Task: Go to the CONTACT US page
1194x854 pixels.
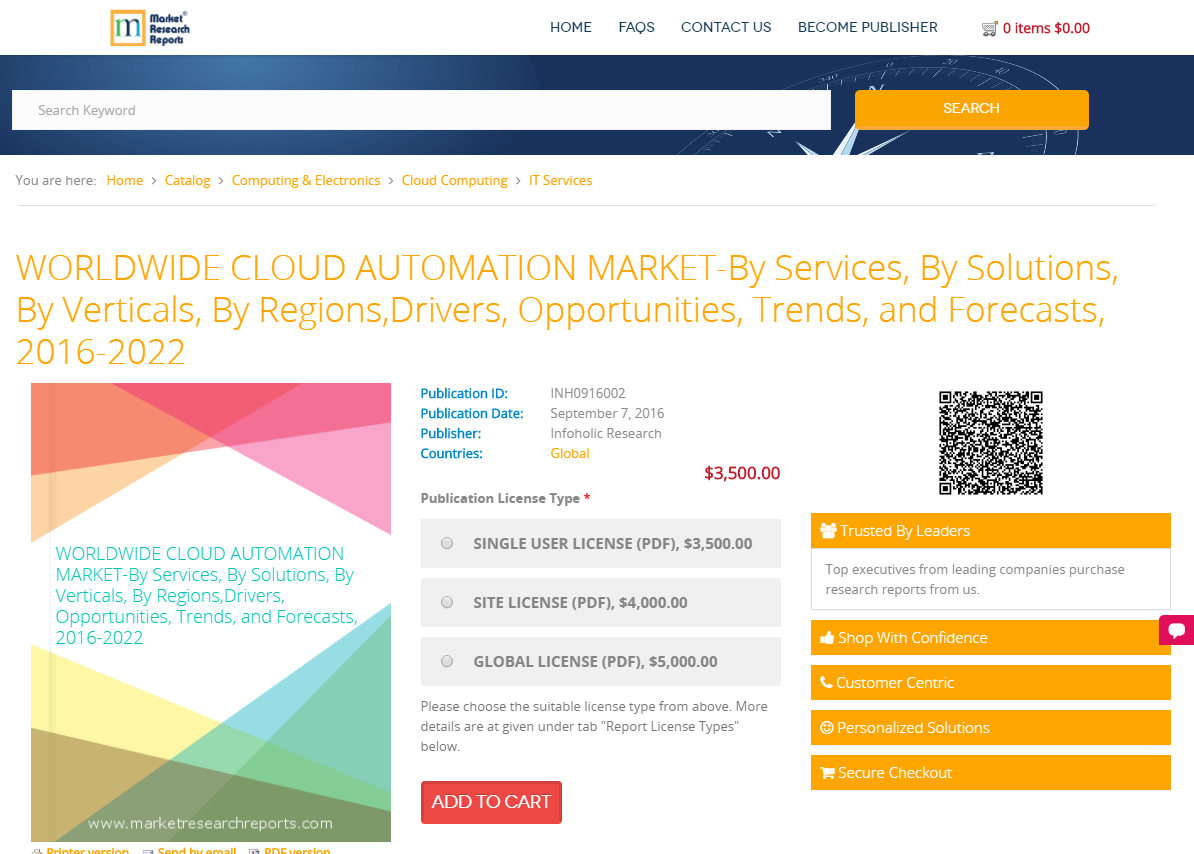Action: (x=726, y=27)
